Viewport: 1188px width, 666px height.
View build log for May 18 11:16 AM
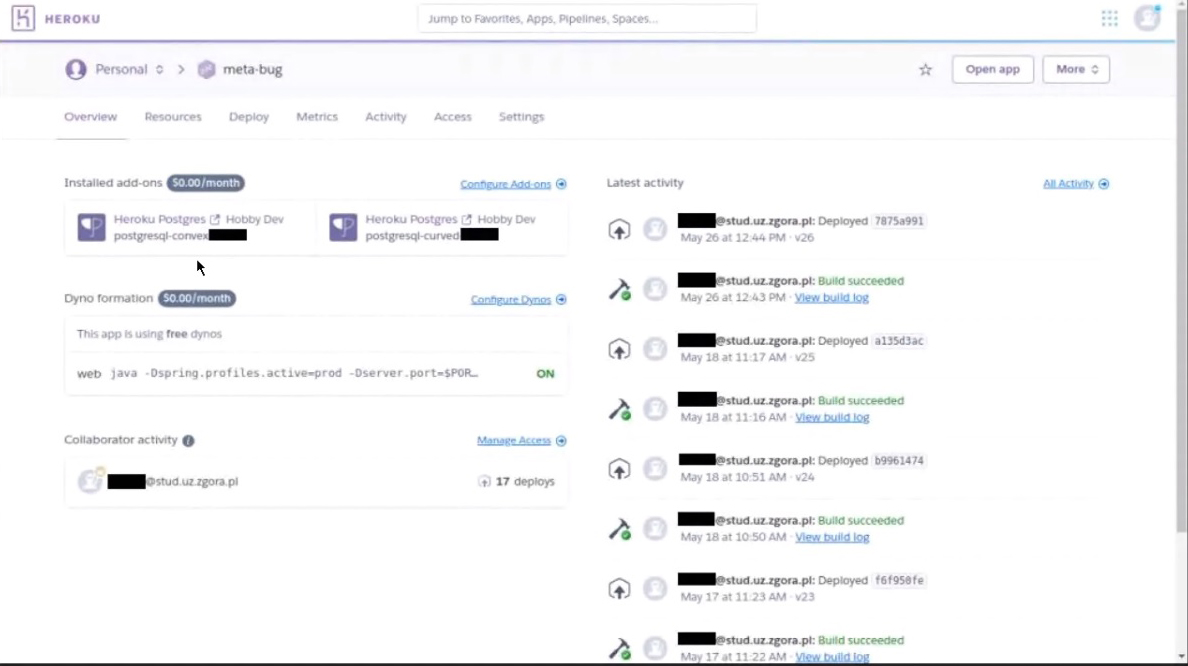(x=832, y=418)
